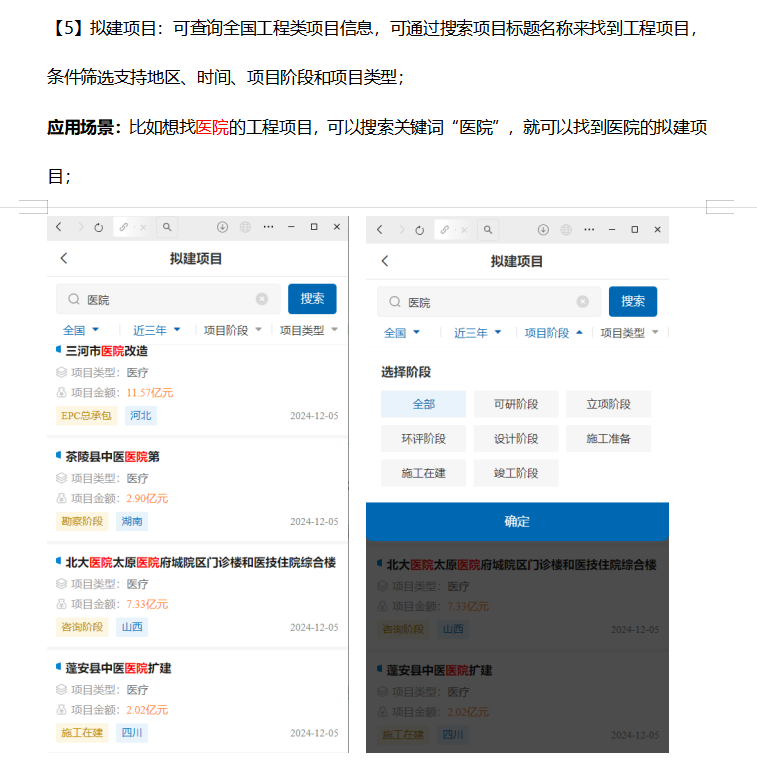
Task: Clear the 医院 search text in left panel
Action: point(262,299)
